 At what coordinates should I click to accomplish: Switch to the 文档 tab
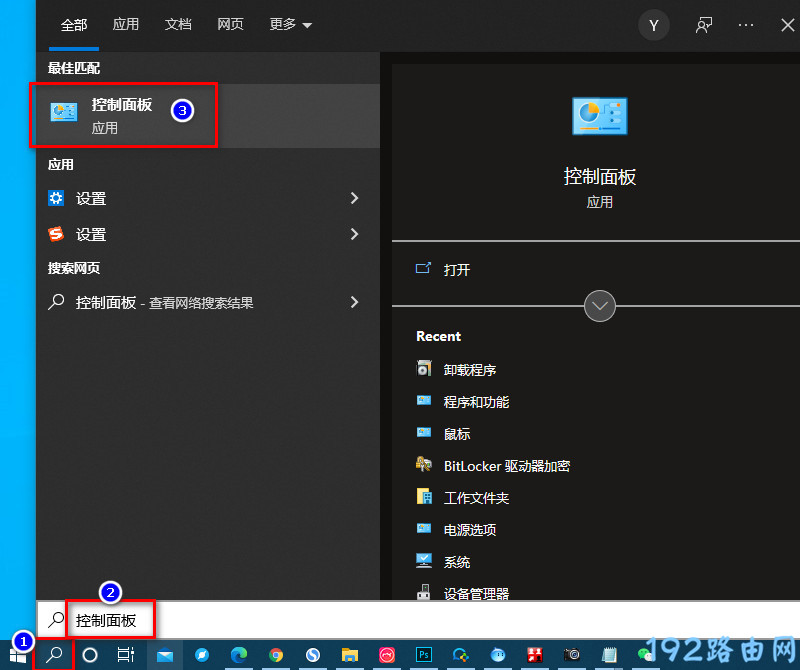(178, 25)
